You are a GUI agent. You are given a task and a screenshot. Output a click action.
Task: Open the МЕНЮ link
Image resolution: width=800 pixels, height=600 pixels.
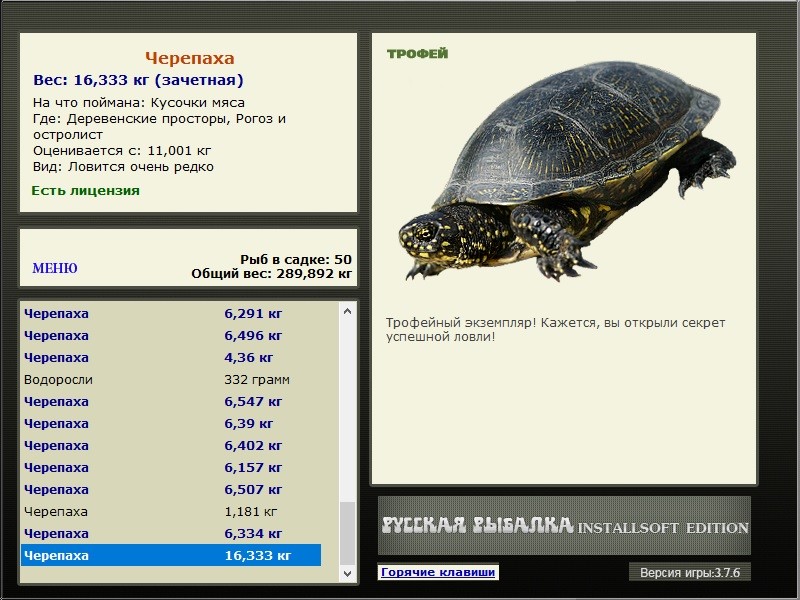pyautogui.click(x=55, y=268)
